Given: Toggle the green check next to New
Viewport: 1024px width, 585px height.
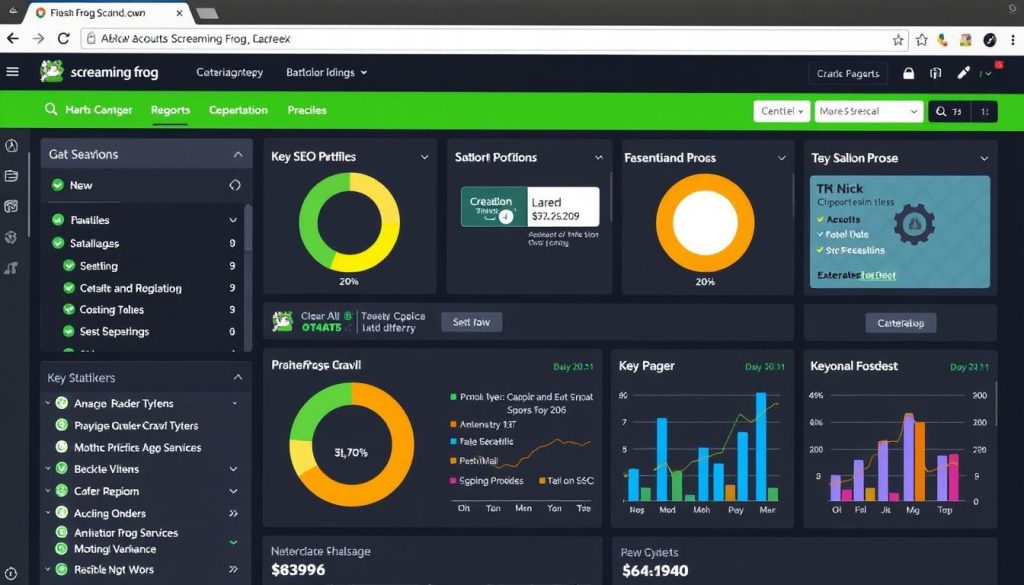Looking at the screenshot, I should (x=57, y=185).
